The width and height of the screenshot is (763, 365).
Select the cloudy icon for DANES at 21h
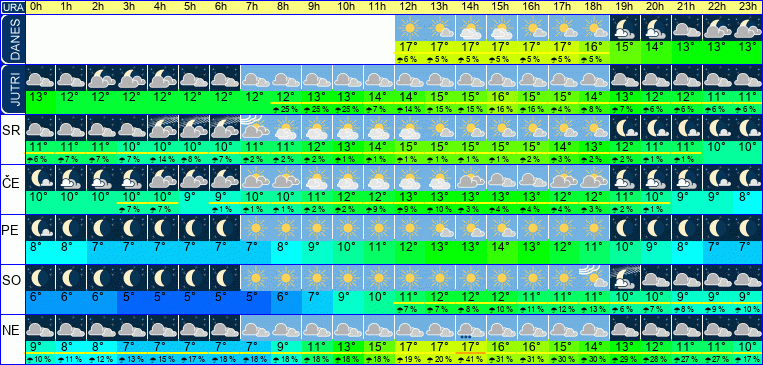(687, 28)
